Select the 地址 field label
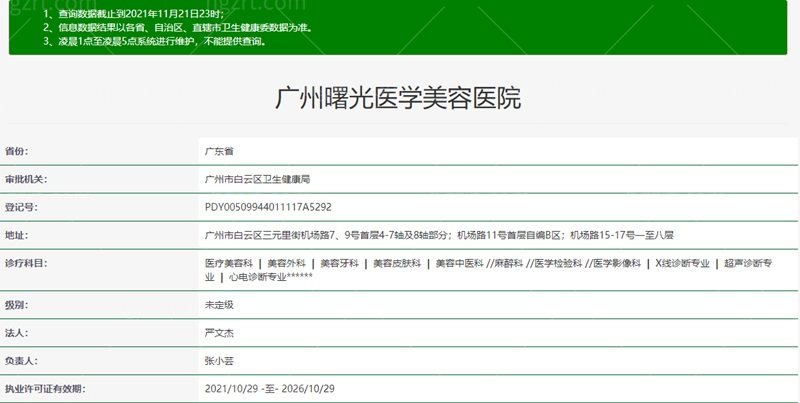Screen dimensions: 800x403 16,236
